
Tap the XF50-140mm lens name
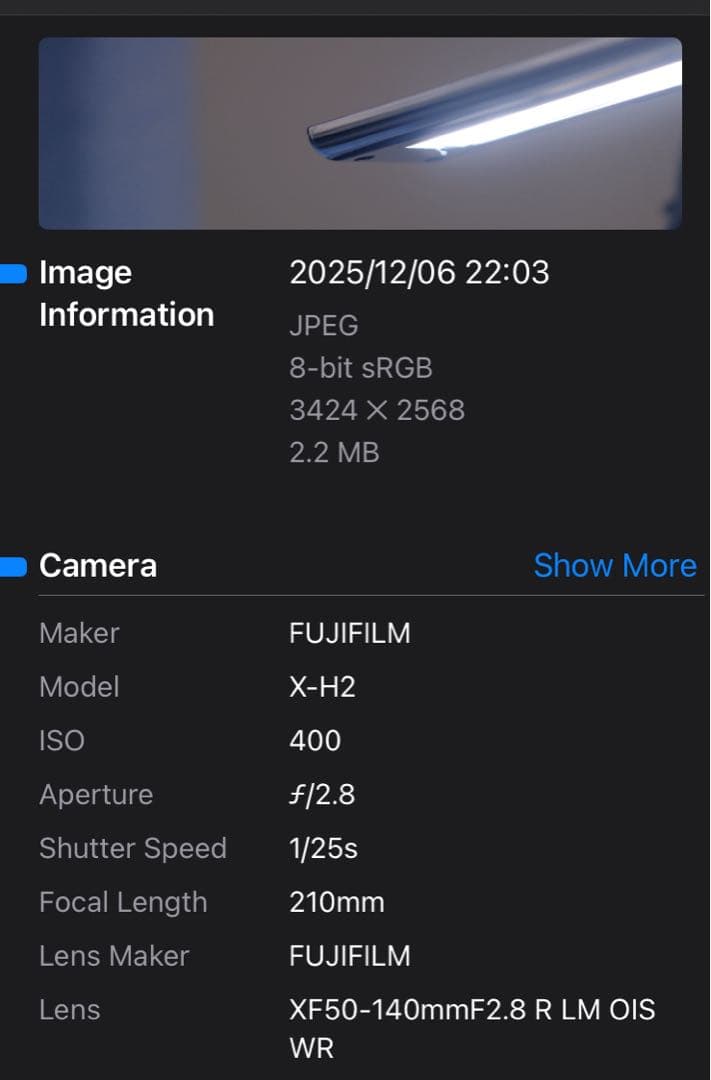pyautogui.click(x=470, y=1010)
